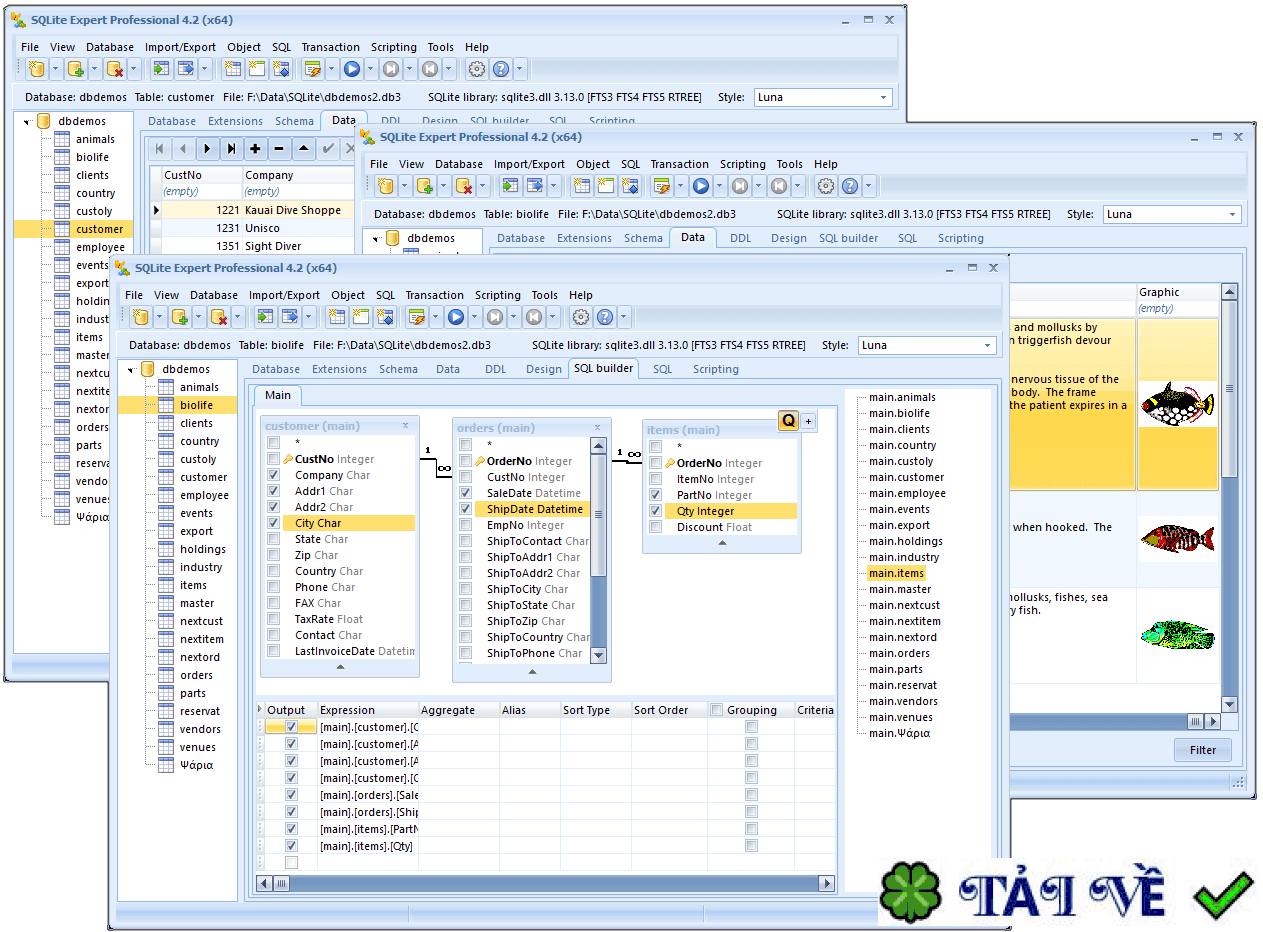The image size is (1263, 932).
Task: Select the Main query tab in the SQL builder
Action: coord(278,395)
